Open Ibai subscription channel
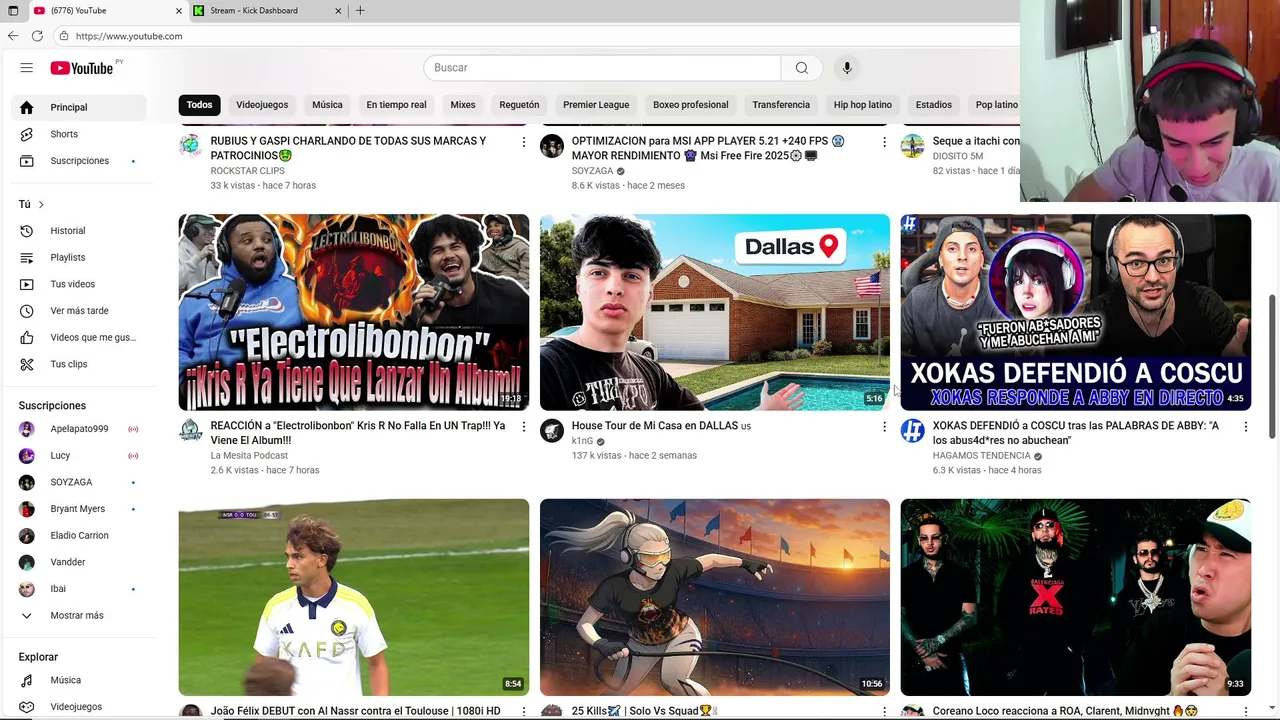The width and height of the screenshot is (1280, 720). tap(78, 589)
